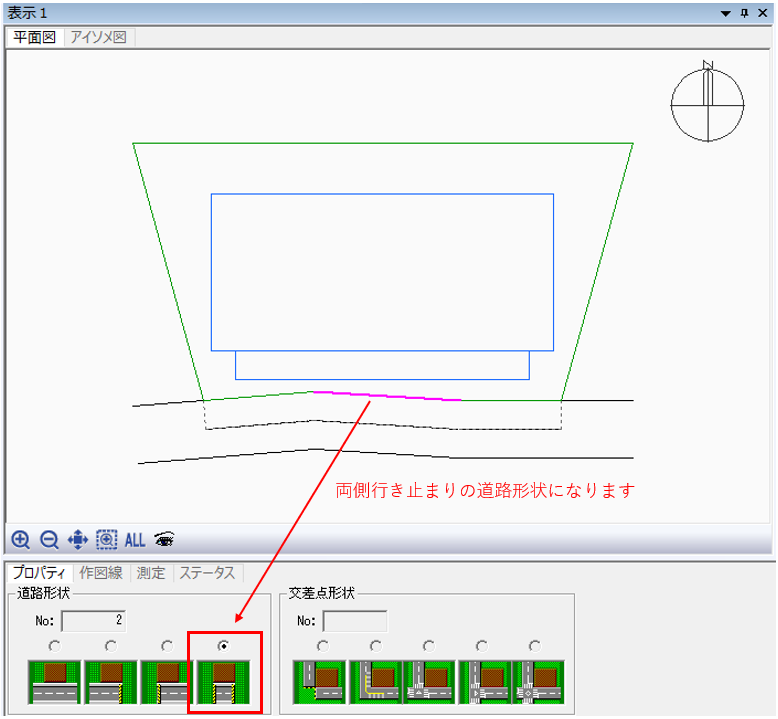The image size is (778, 719).
Task: Select the crossroad intersection radio button
Action: click(x=535, y=646)
